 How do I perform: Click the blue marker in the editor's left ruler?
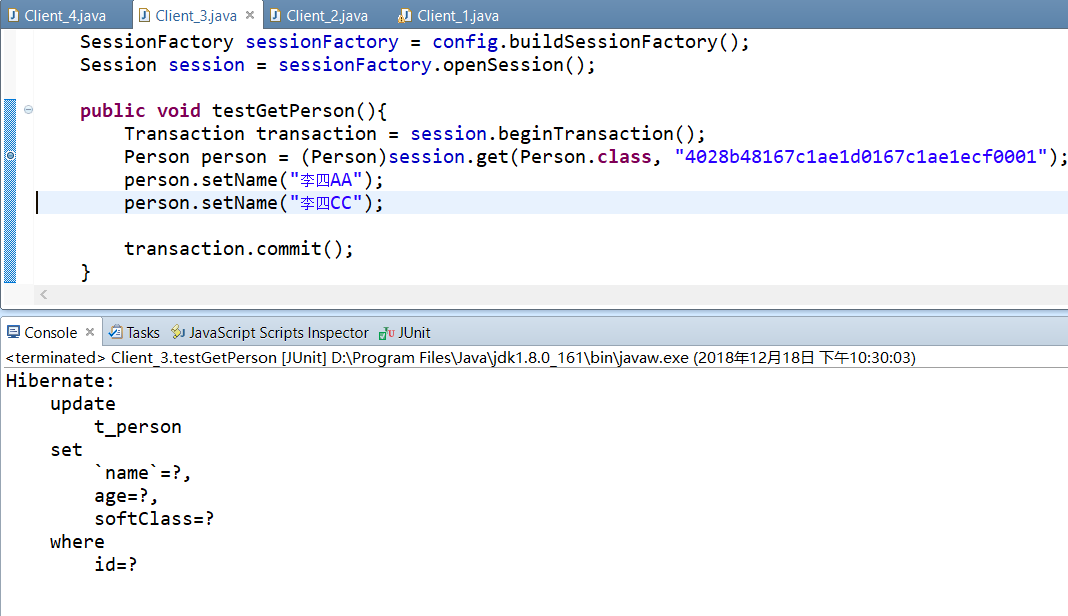click(9, 155)
